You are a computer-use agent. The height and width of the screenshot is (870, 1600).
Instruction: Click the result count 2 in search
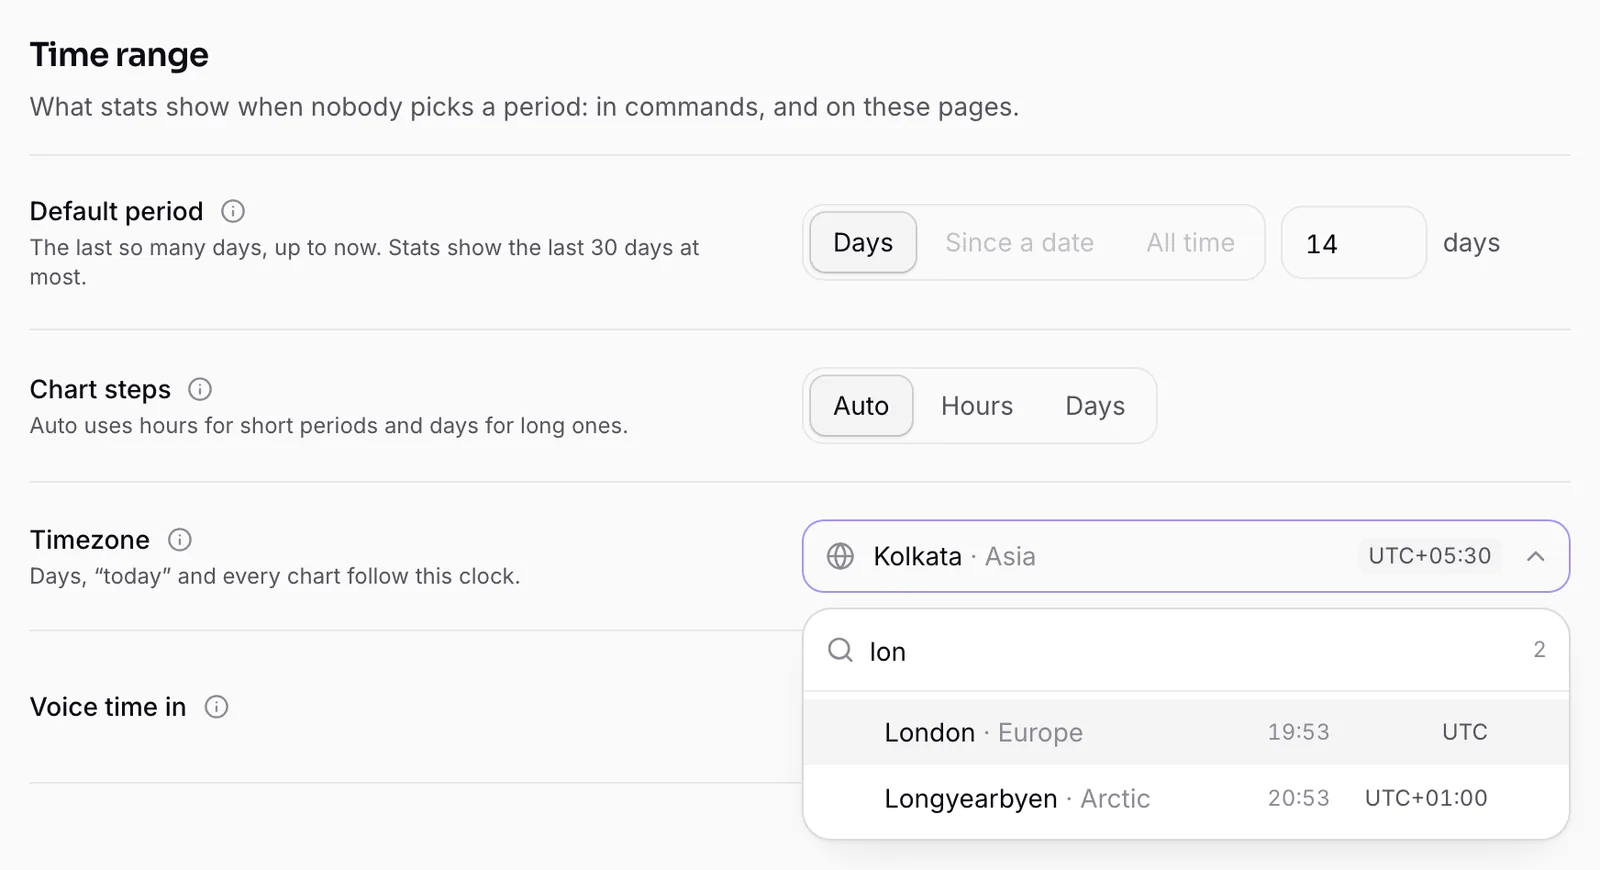click(1540, 650)
